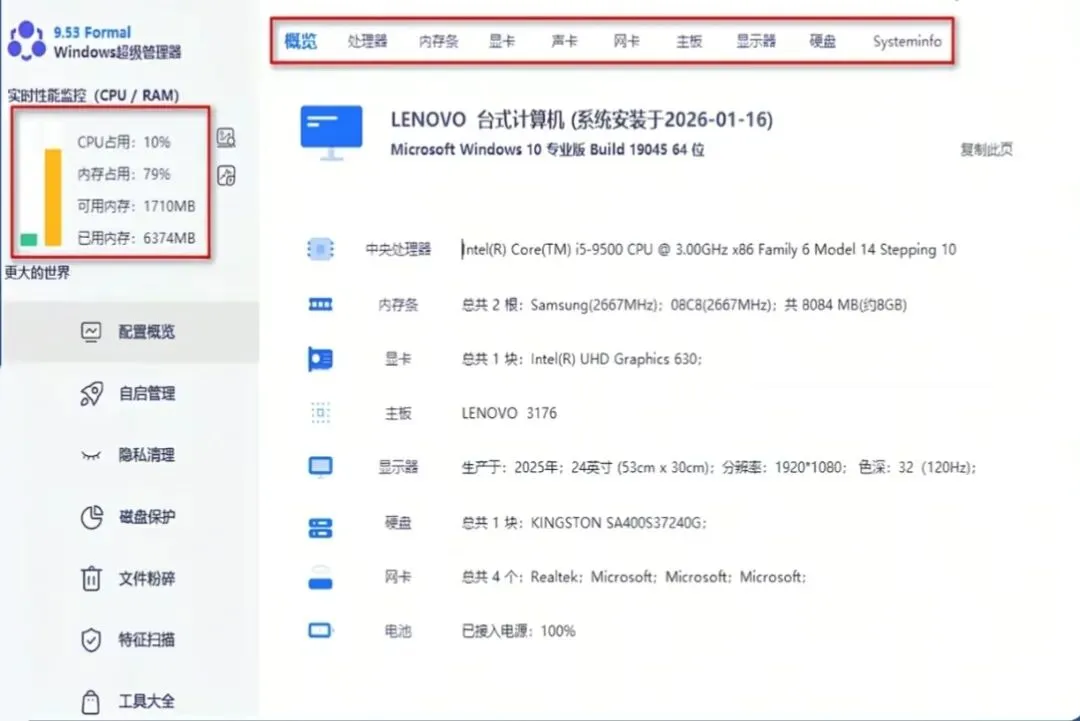Open the 主板 tab at top

689,41
